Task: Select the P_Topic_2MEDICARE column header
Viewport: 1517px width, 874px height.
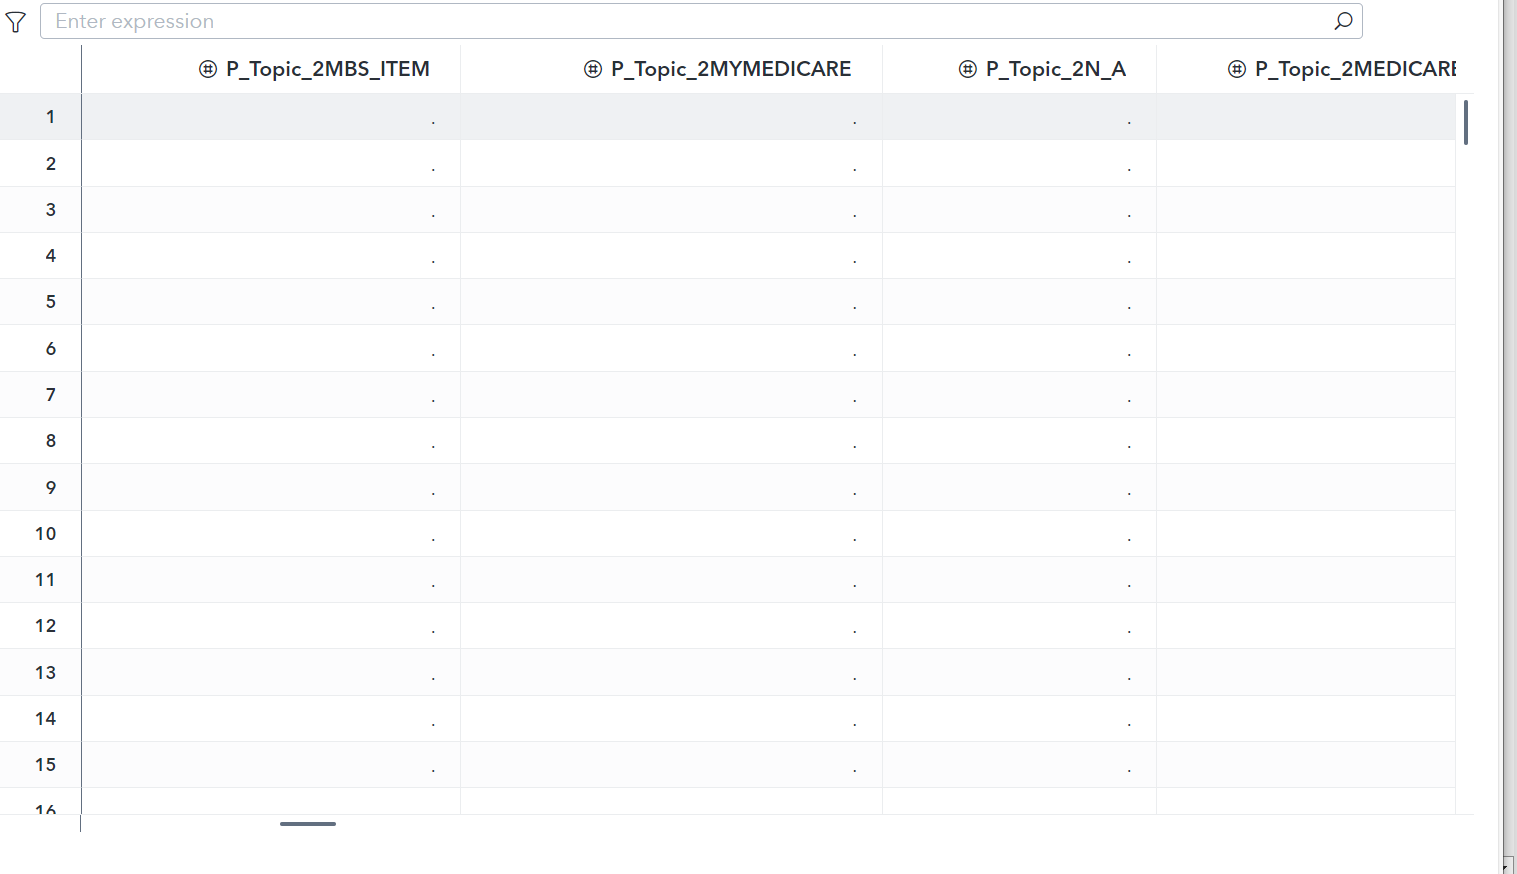Action: click(x=1350, y=69)
